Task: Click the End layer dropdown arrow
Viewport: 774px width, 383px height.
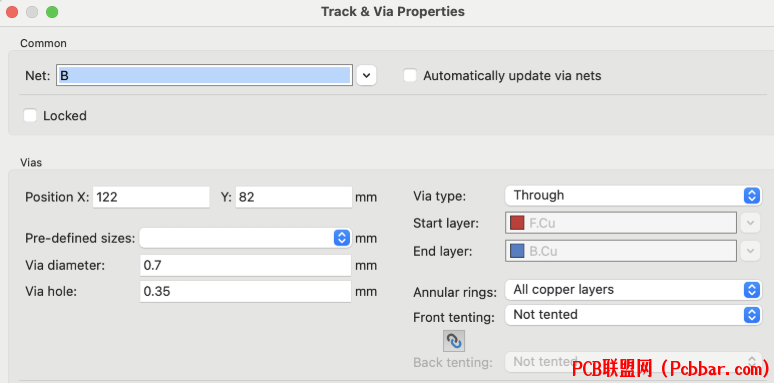Action: pyautogui.click(x=750, y=251)
